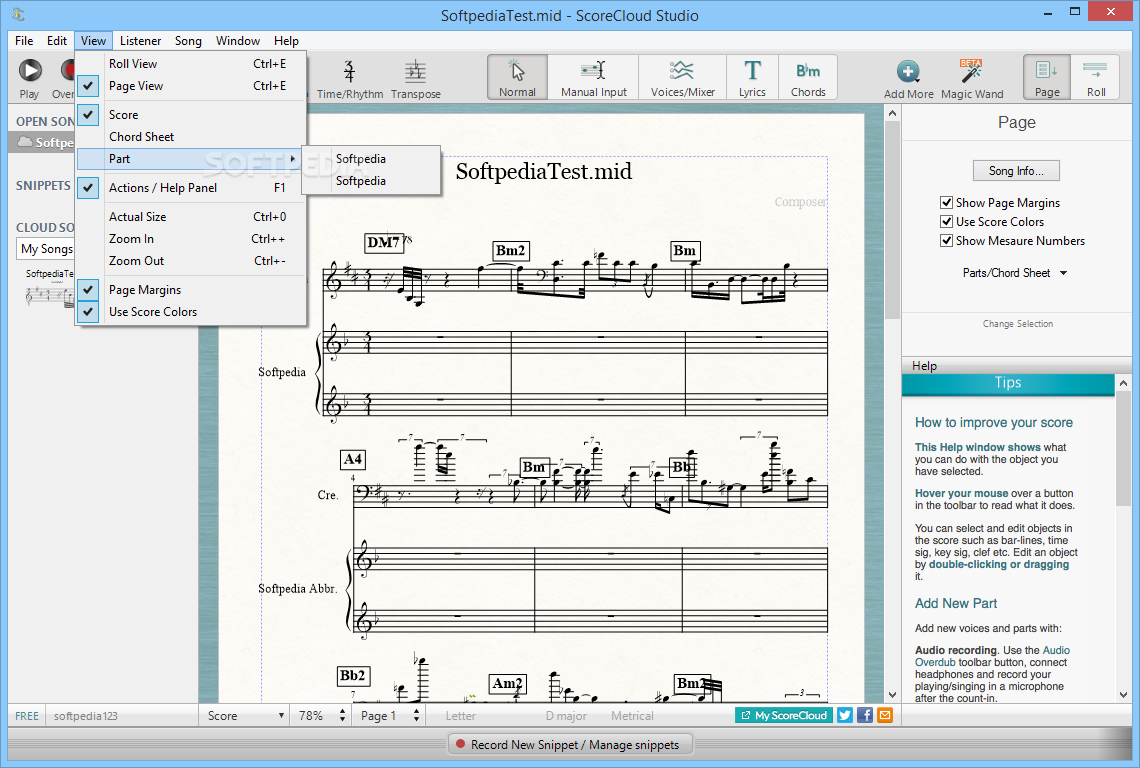This screenshot has height=768, width=1140.
Task: Open the Parts/Chord Sheet dropdown
Action: (x=1015, y=273)
